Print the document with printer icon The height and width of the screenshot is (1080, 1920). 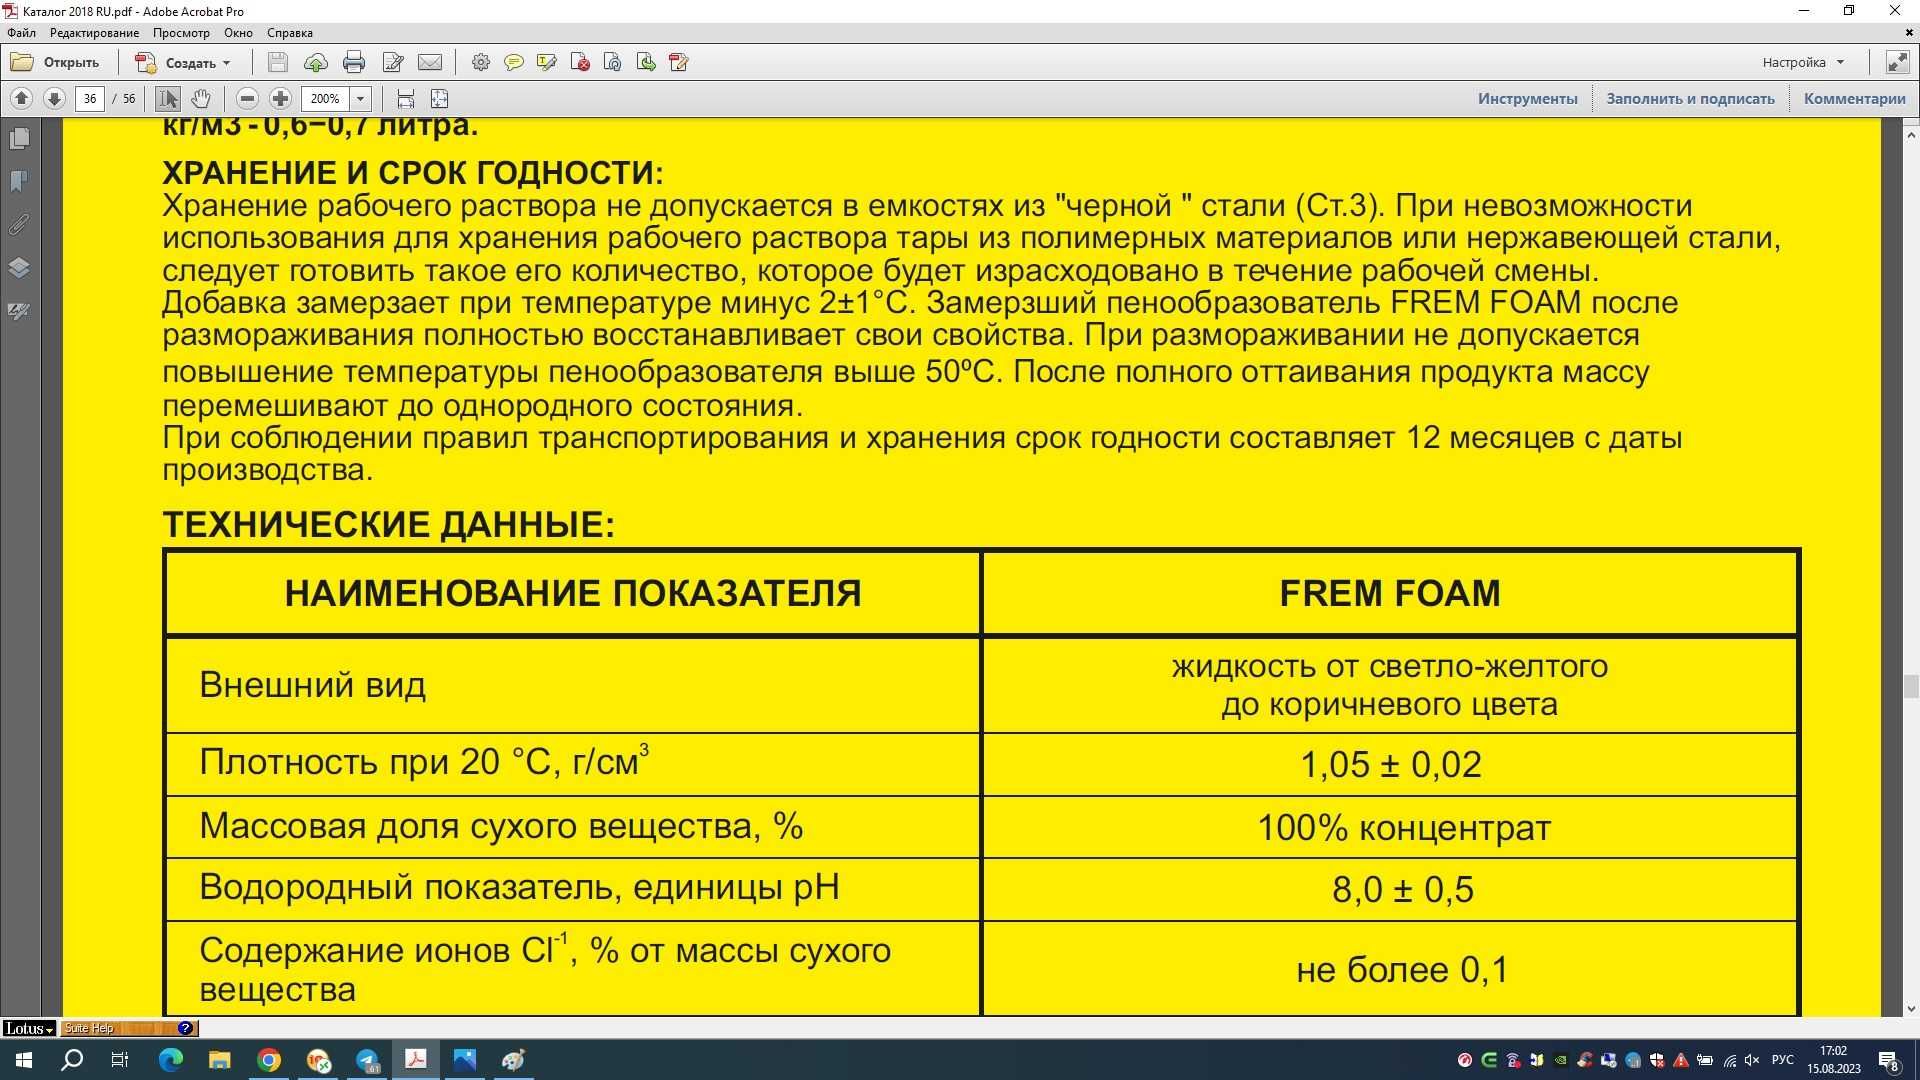pos(354,62)
